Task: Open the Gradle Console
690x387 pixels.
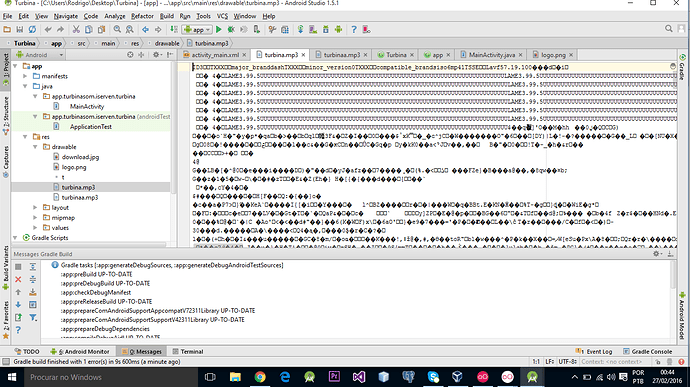Action: [648, 351]
